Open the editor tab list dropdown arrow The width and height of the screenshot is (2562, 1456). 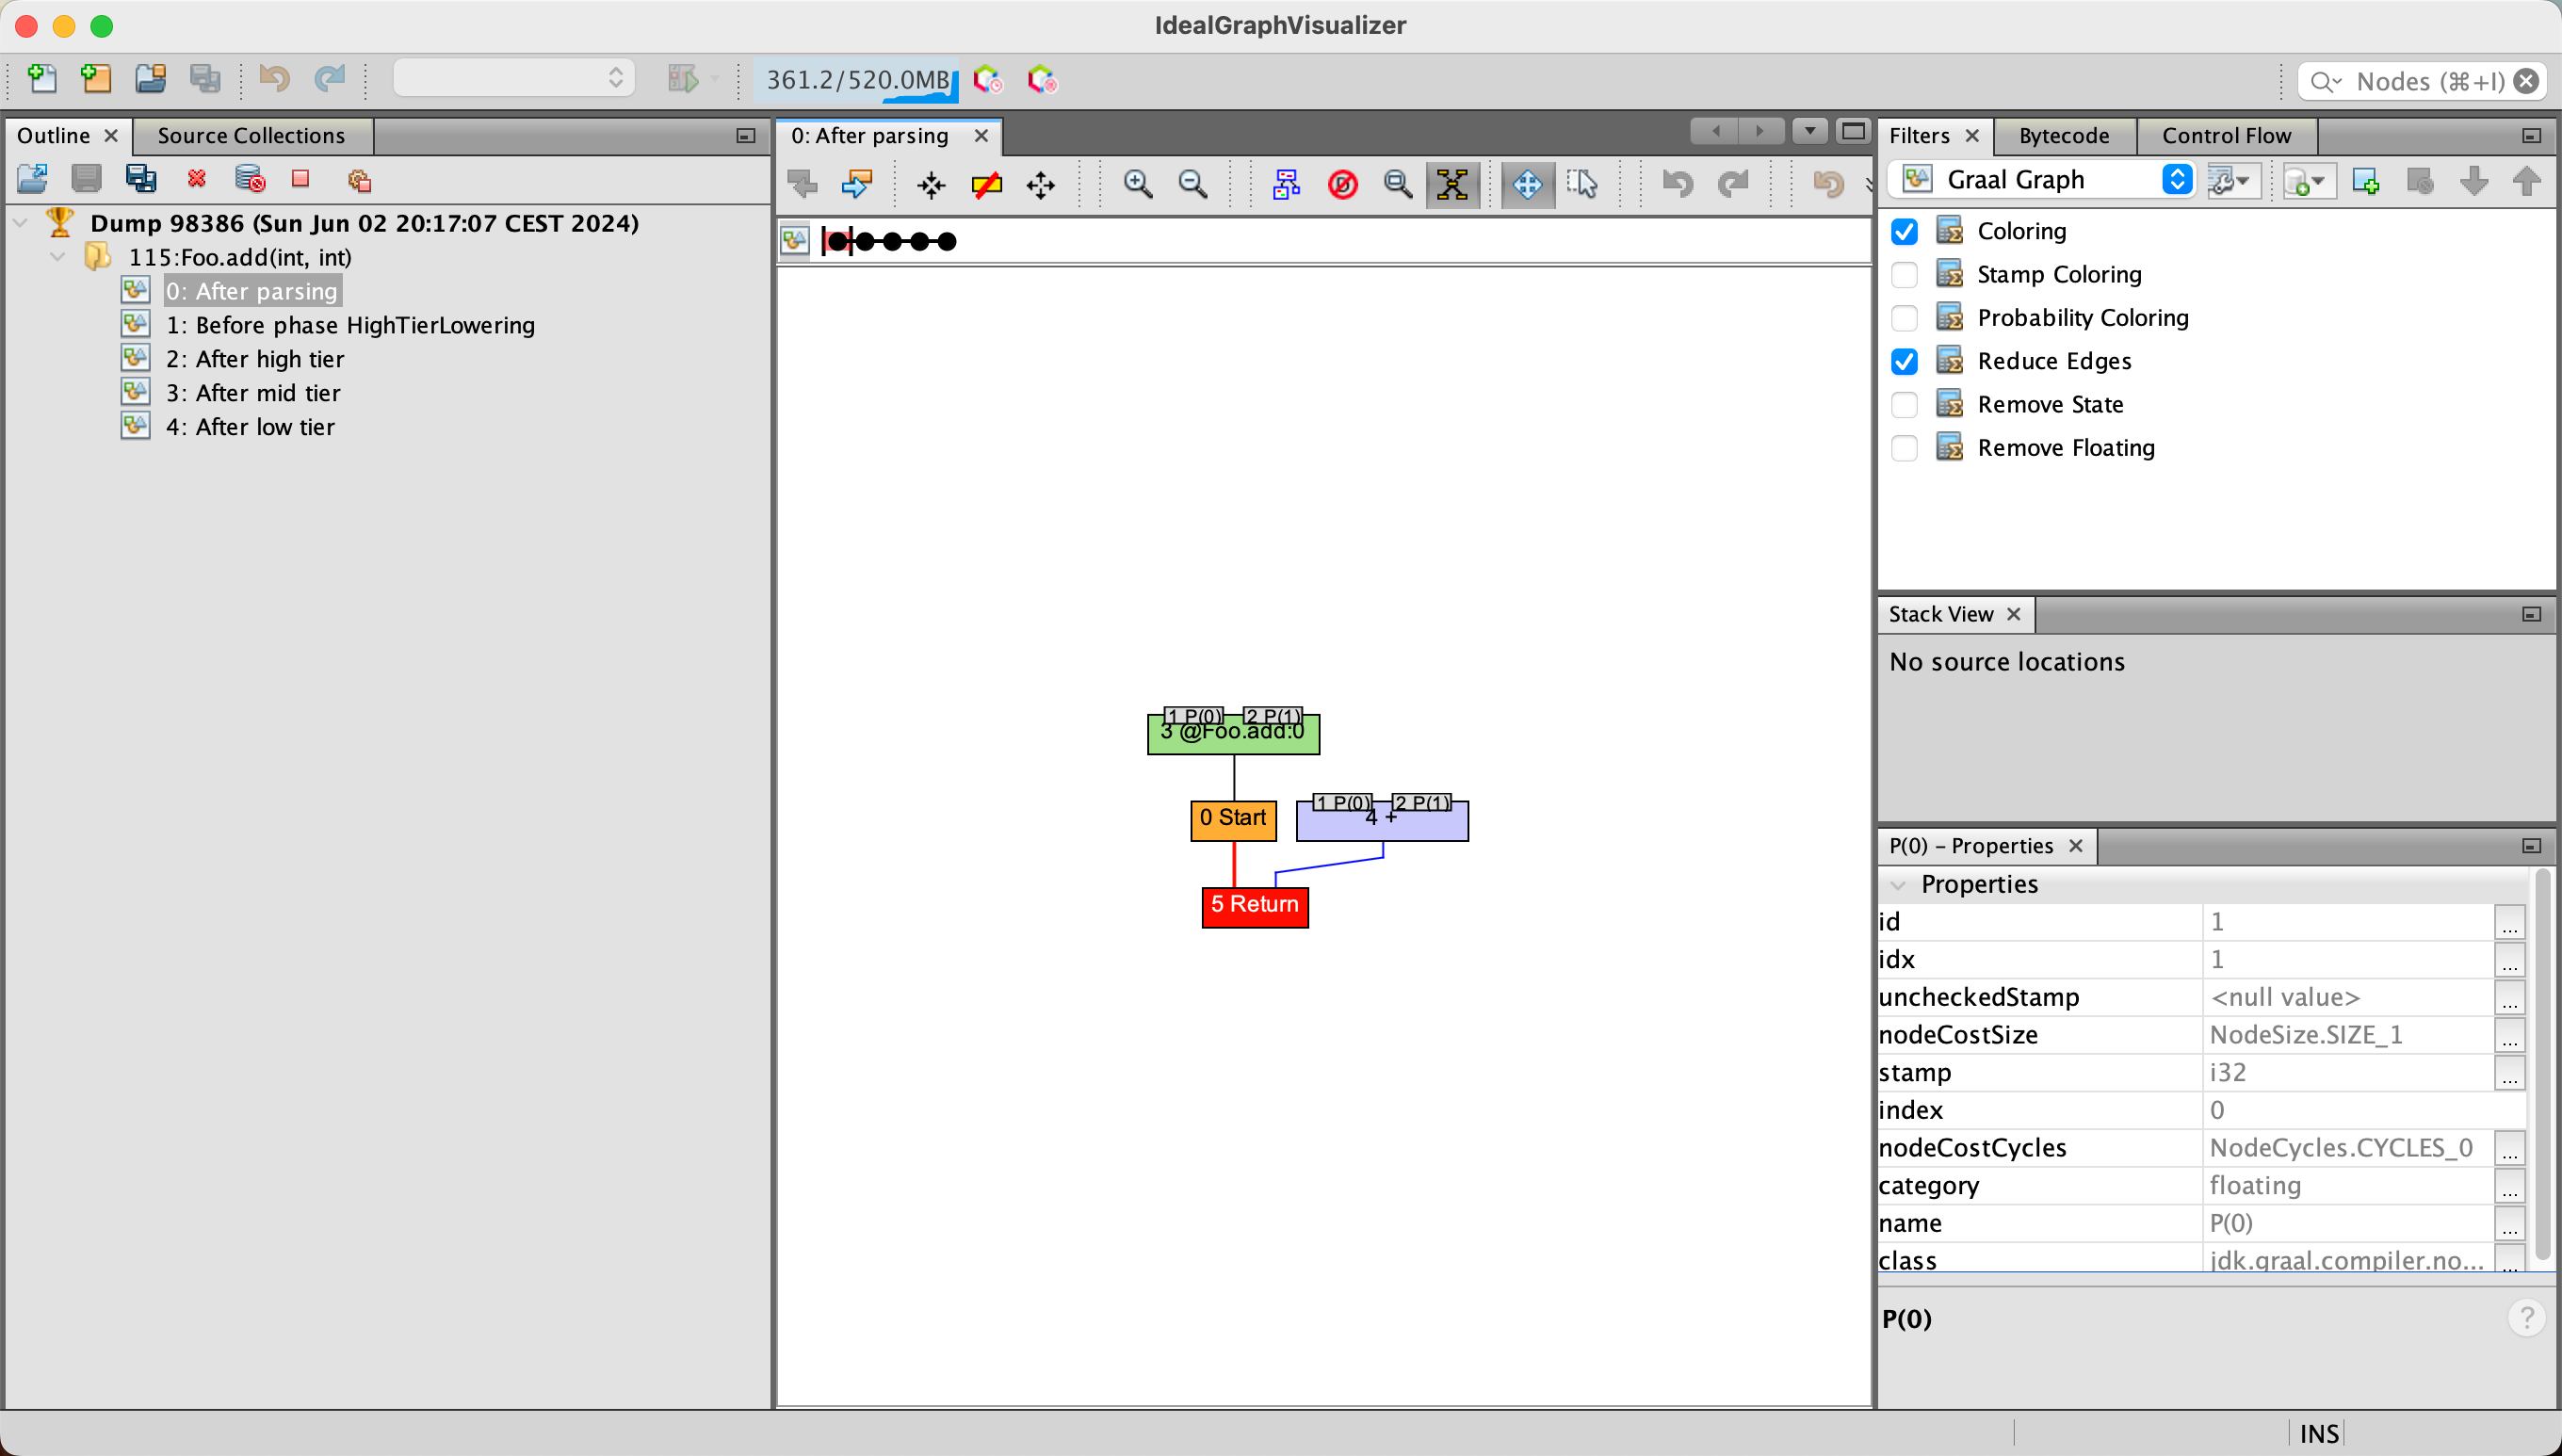[1810, 131]
